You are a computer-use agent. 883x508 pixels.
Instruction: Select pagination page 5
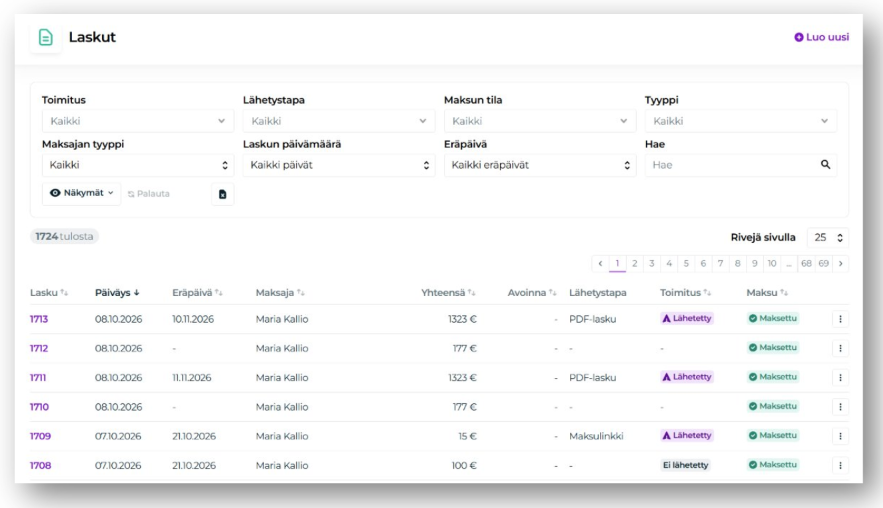tap(686, 264)
